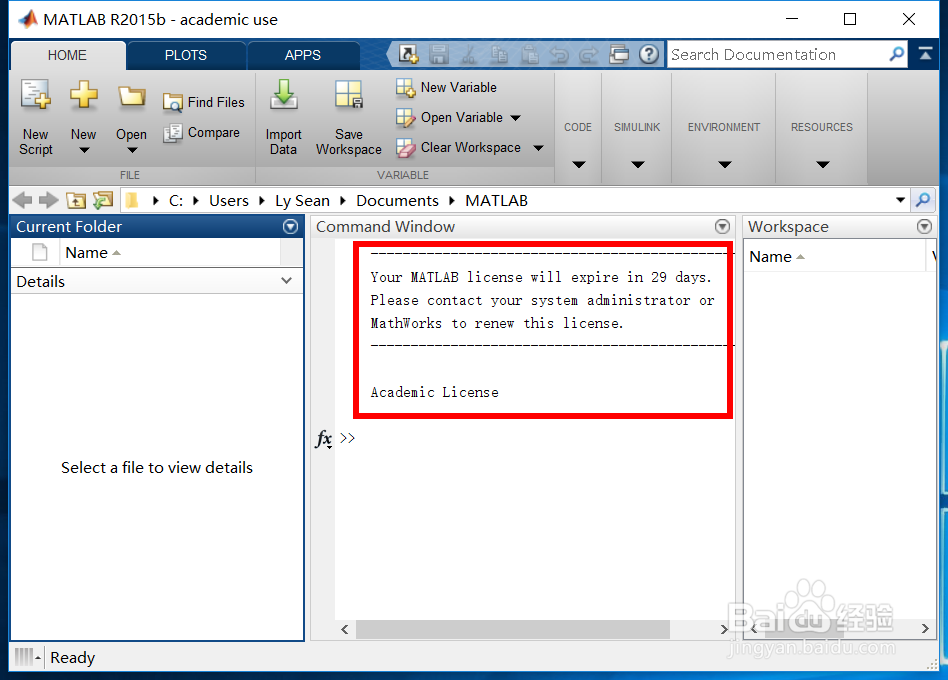This screenshot has width=948, height=680.
Task: Open Workspace panel actions menu
Action: tap(924, 227)
